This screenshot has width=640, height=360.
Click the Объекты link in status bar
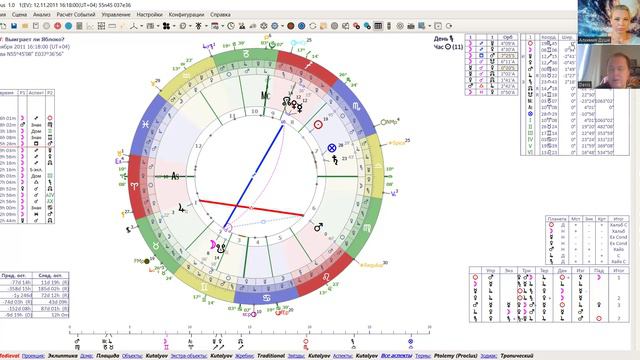132,356
